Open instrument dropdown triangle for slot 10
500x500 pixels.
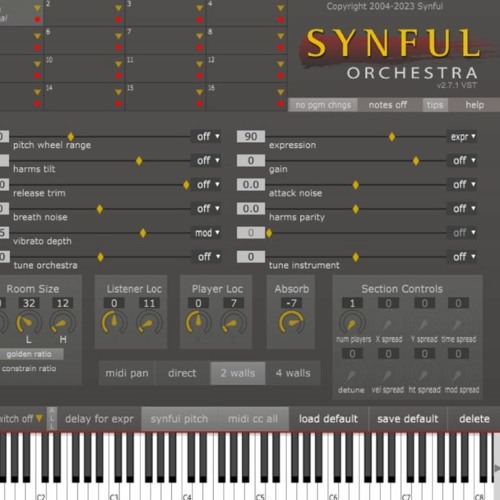[119, 64]
